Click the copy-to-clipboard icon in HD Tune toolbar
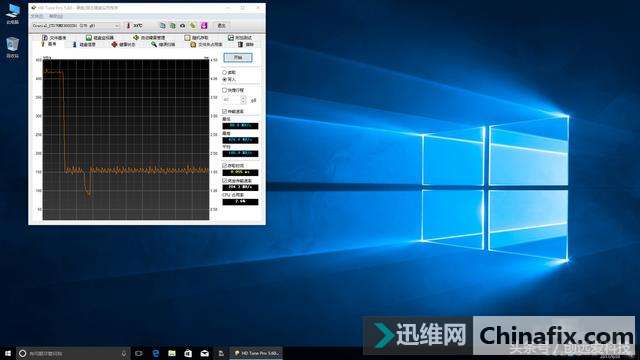 [x=162, y=25]
